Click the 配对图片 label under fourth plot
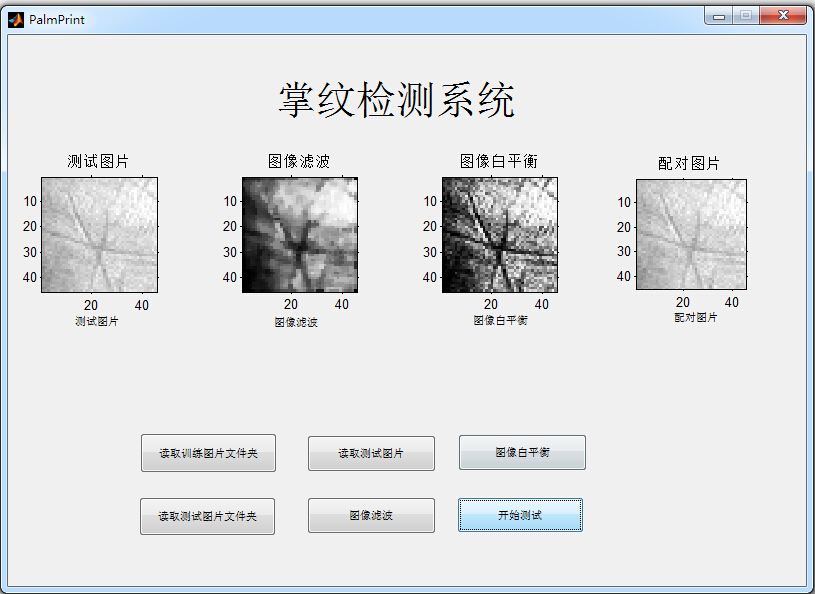815x594 pixels. (695, 317)
